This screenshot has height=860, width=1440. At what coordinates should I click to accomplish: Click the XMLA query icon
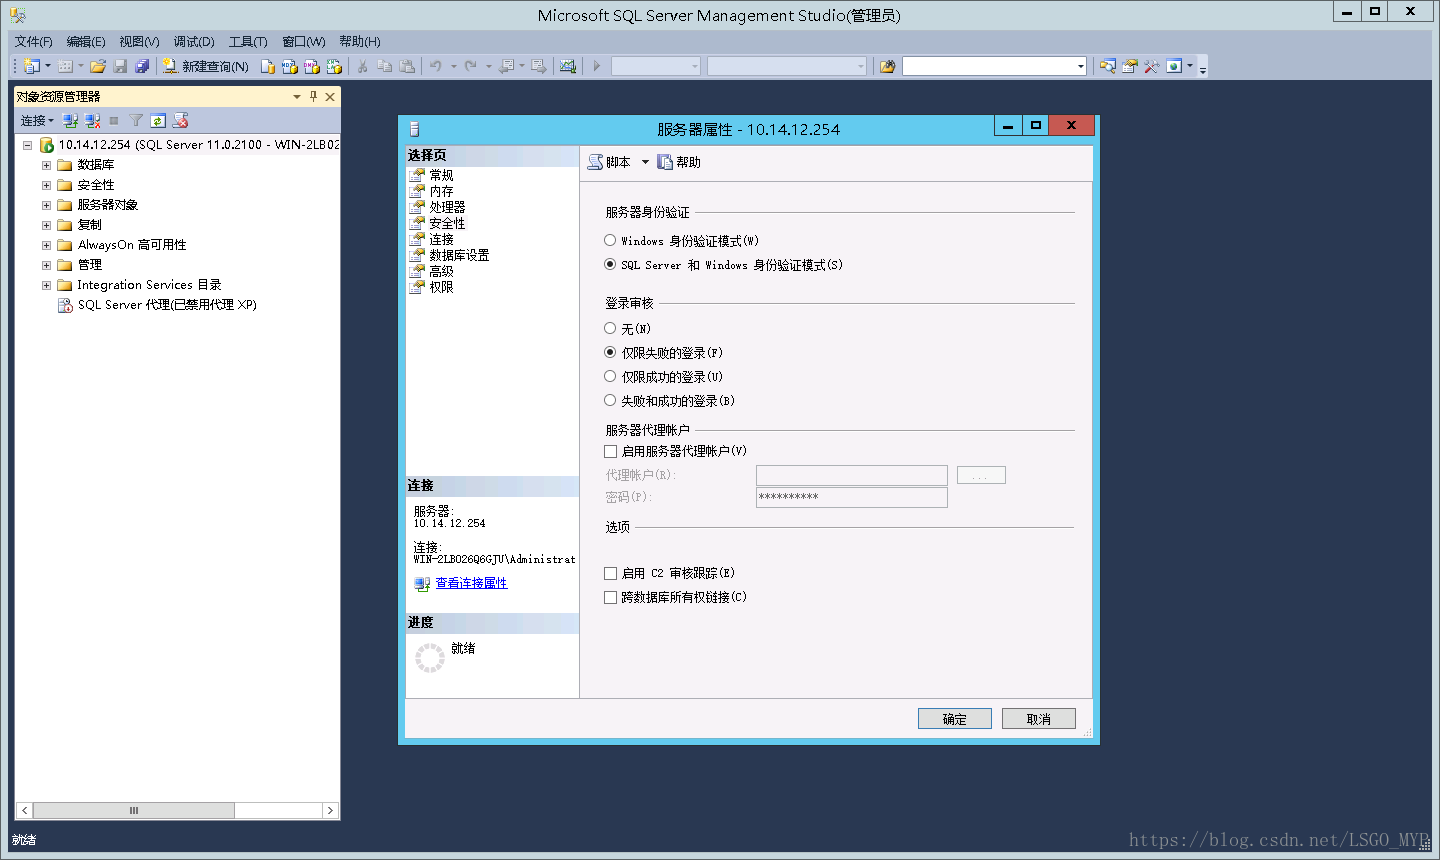click(334, 66)
